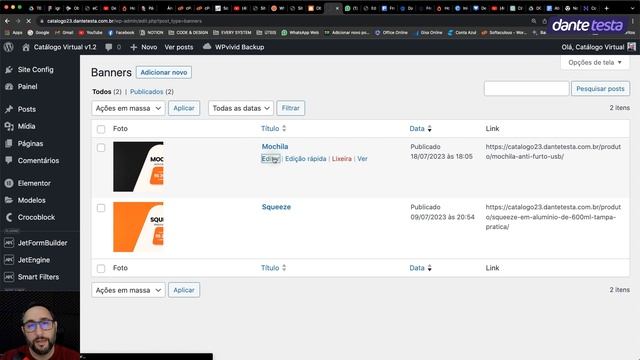Stop page loading with the X button
Screen dimensions: 640x360
point(29,21)
